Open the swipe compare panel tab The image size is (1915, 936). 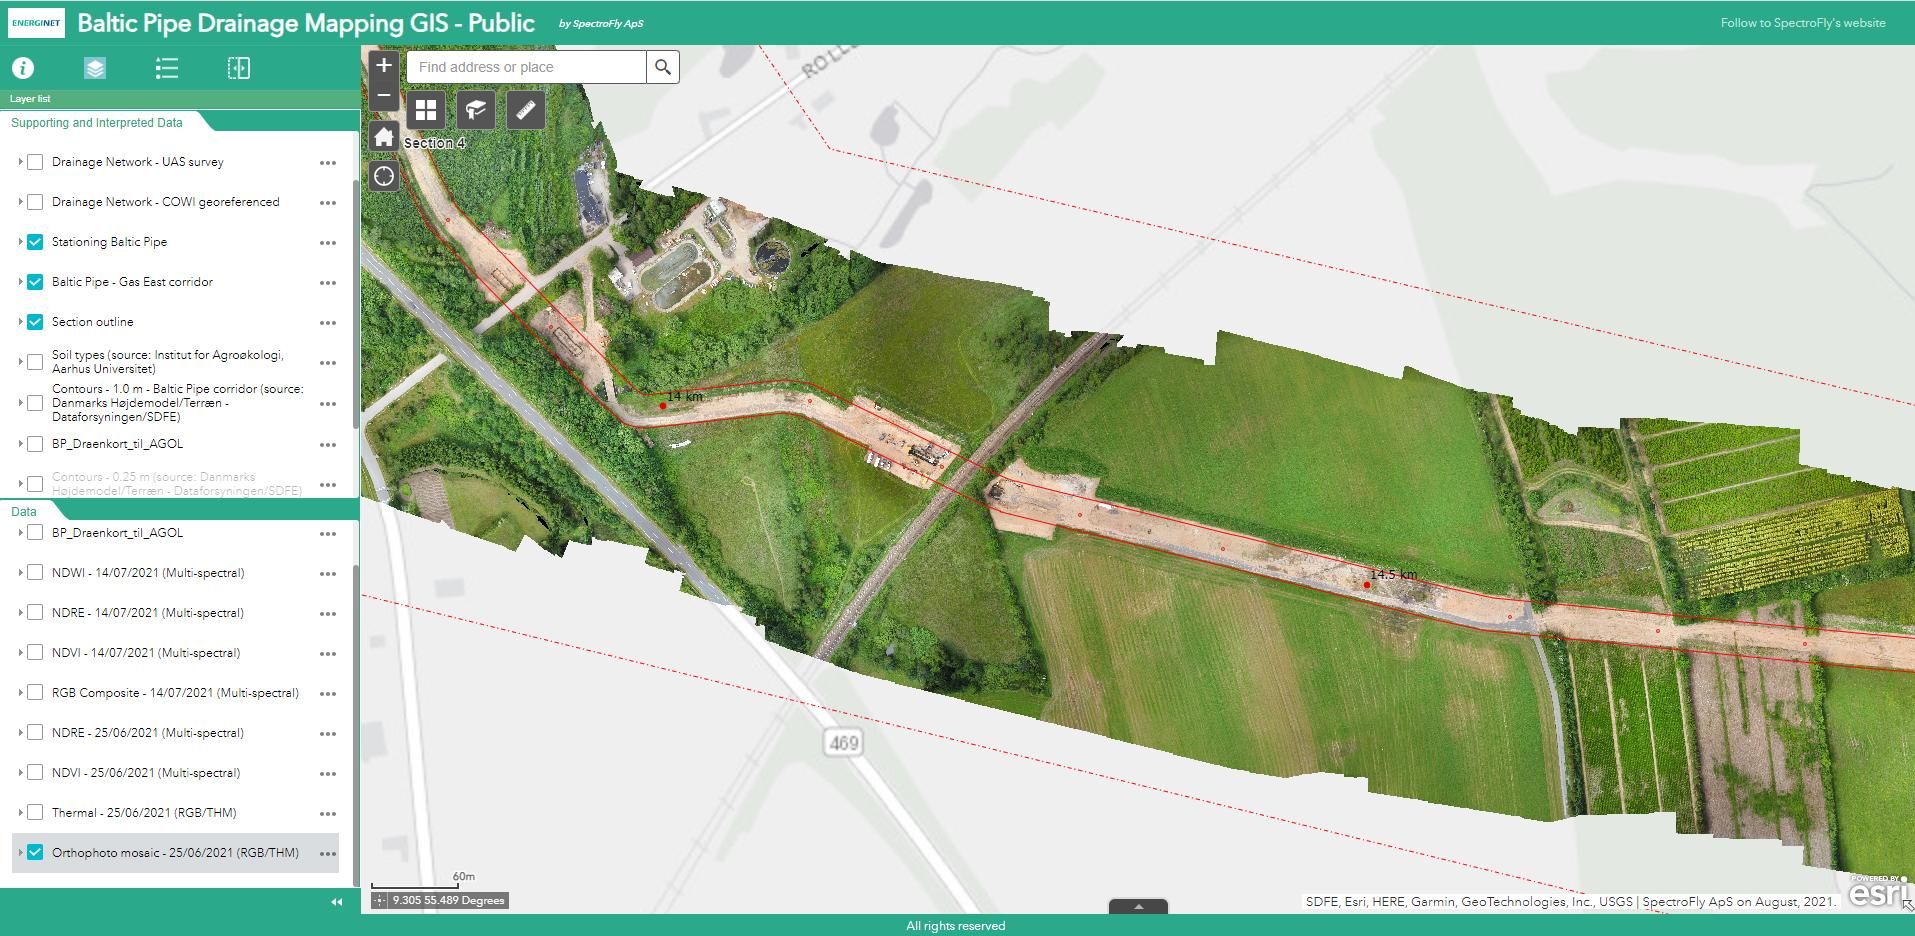[x=239, y=68]
